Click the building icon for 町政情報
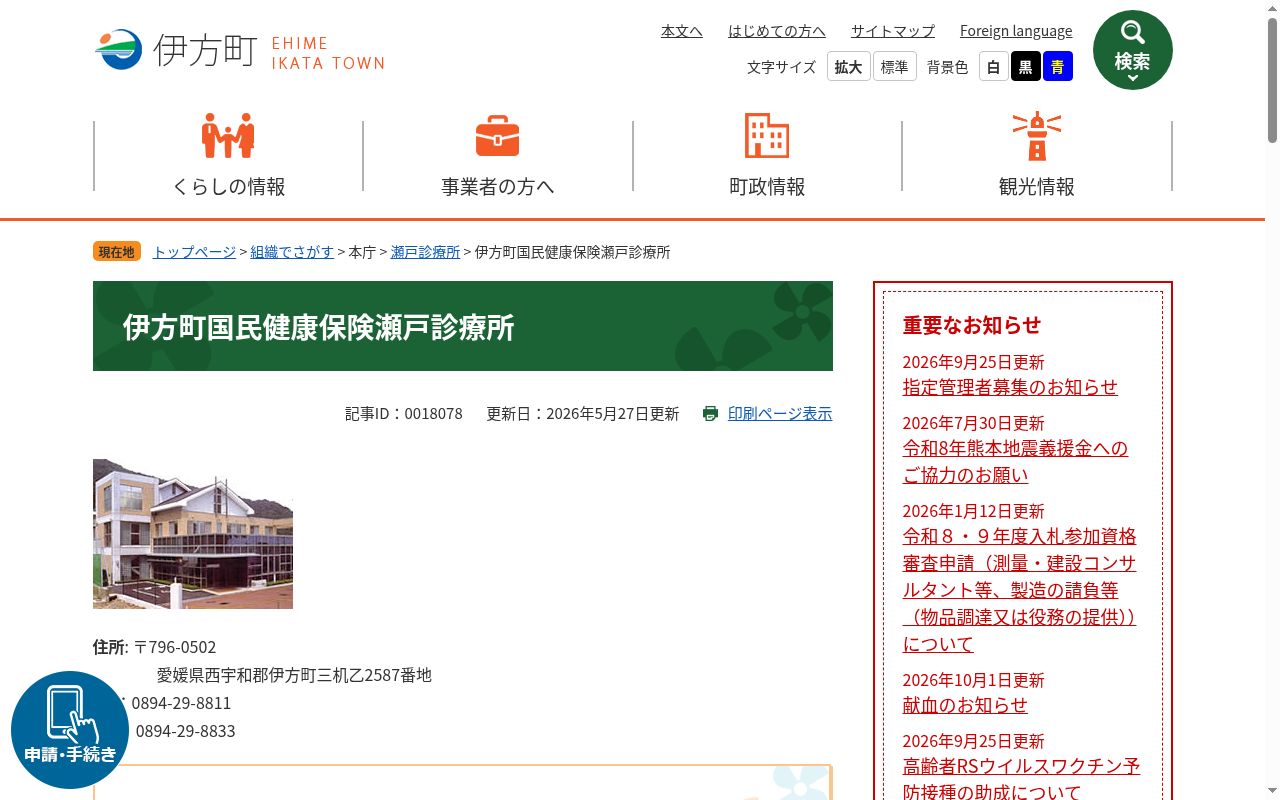This screenshot has width=1280, height=800. click(767, 135)
